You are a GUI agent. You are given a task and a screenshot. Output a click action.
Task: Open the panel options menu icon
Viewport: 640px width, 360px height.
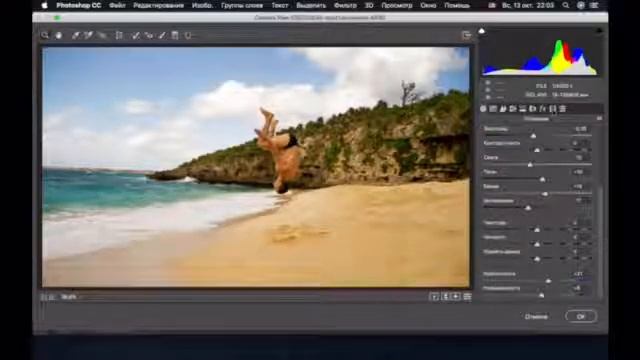(599, 118)
